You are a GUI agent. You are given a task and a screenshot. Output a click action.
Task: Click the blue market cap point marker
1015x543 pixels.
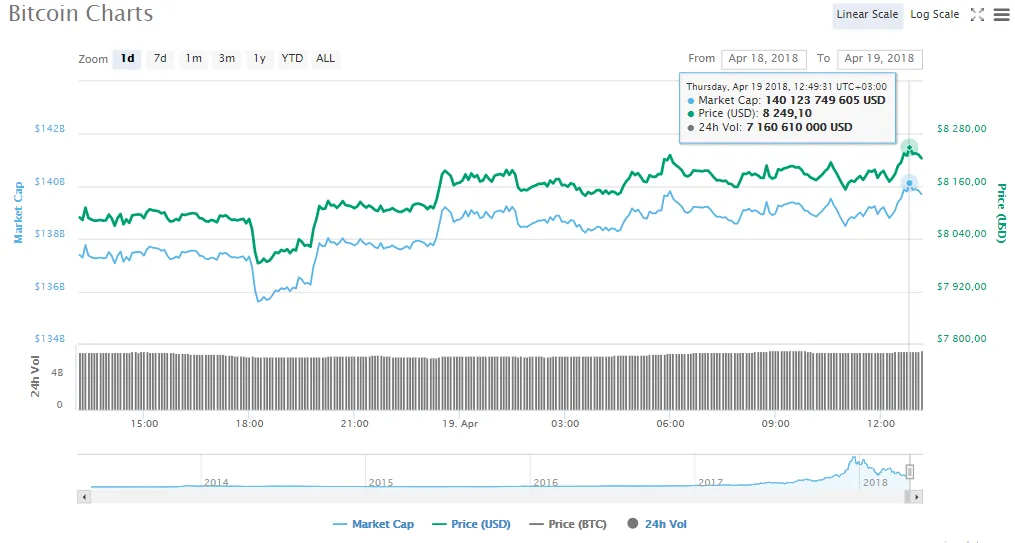(x=909, y=183)
